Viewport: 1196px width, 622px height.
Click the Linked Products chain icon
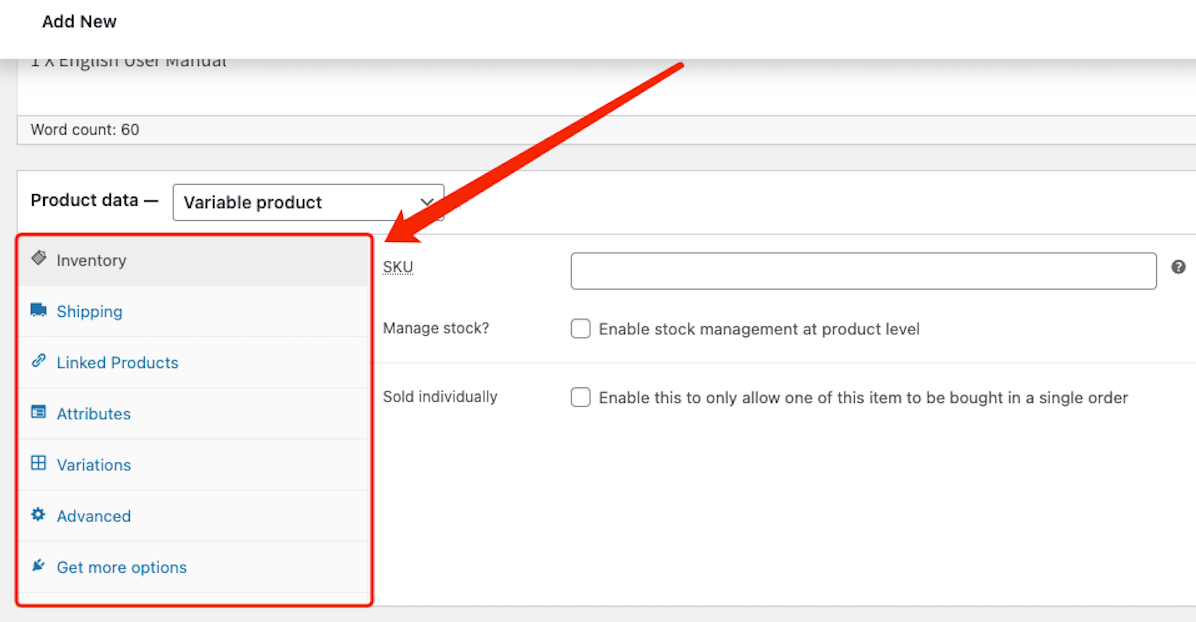click(x=39, y=360)
